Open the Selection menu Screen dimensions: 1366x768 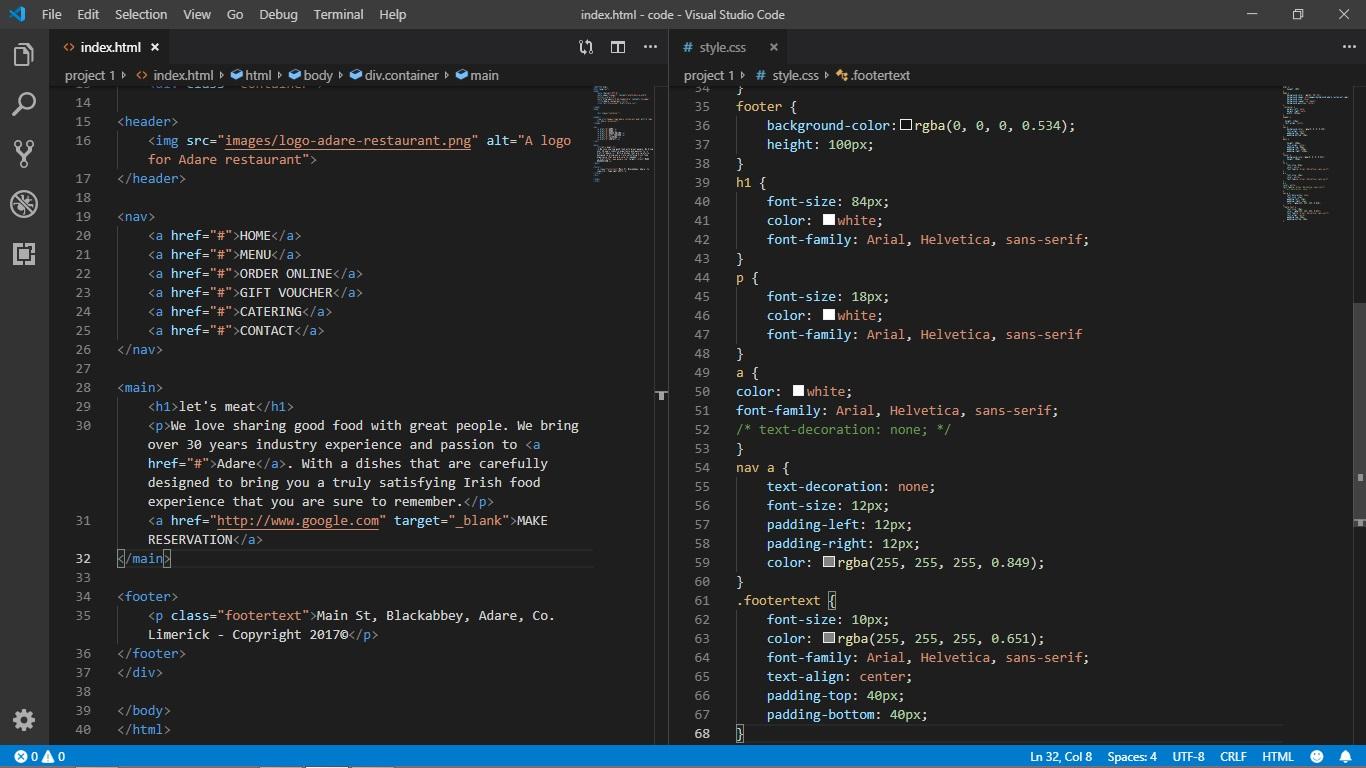tap(141, 14)
